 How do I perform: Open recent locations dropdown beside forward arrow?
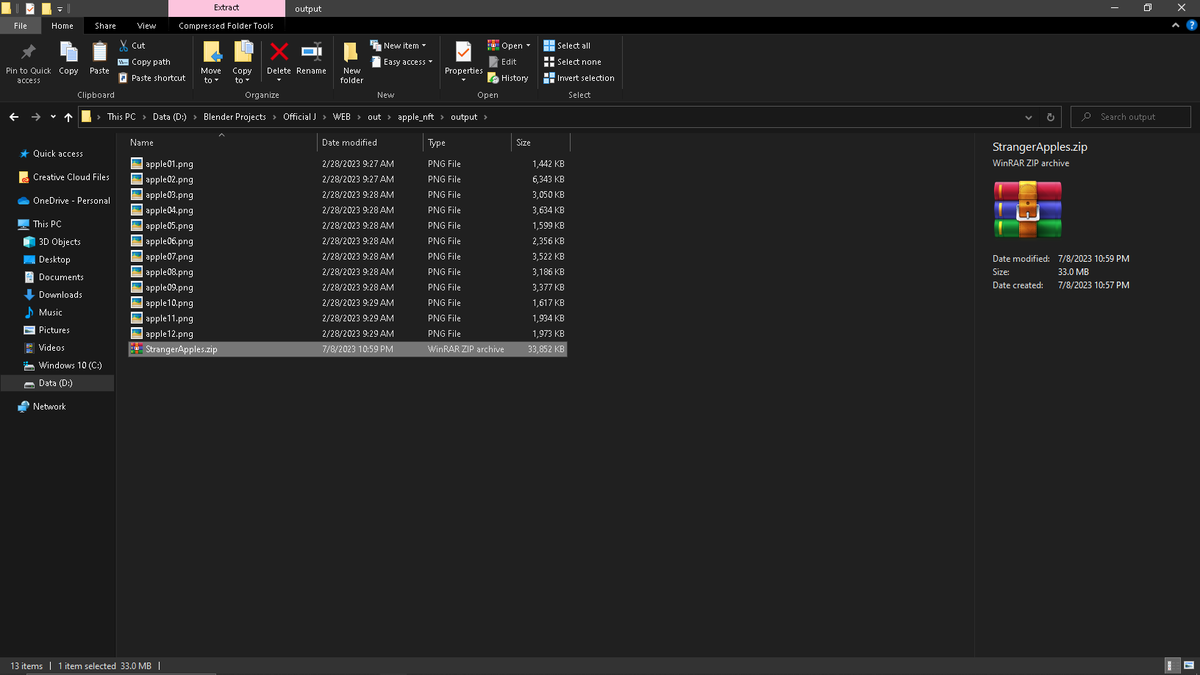[53, 117]
